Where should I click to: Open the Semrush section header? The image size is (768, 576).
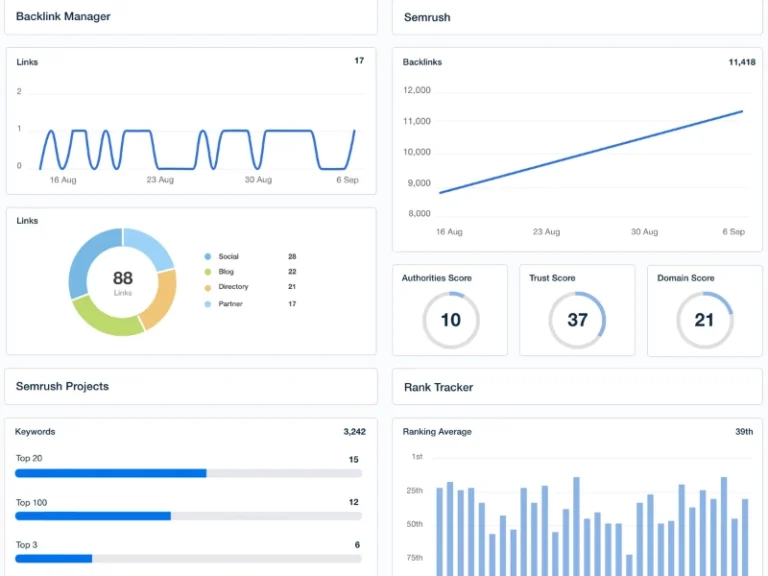point(426,17)
